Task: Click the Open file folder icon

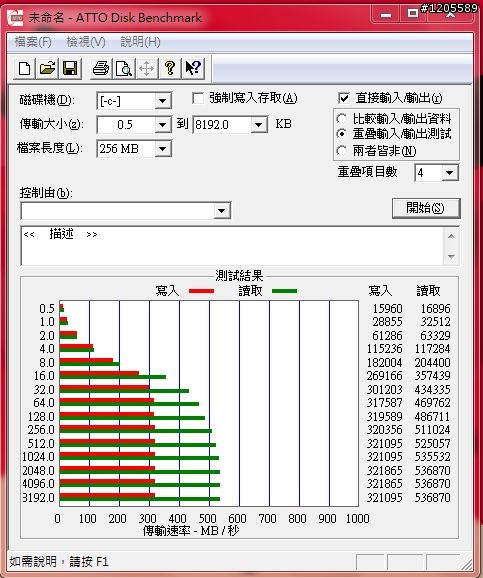Action: tap(47, 68)
